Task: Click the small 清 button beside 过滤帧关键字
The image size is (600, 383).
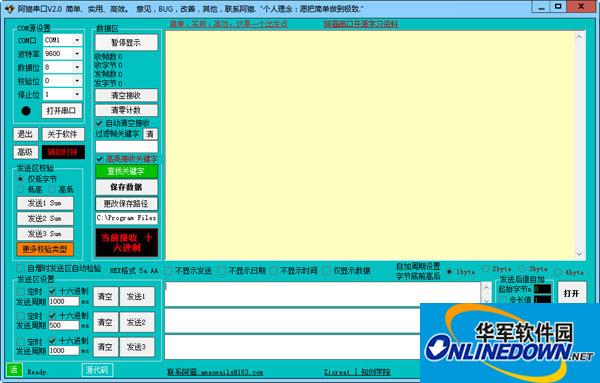Action: coord(150,134)
